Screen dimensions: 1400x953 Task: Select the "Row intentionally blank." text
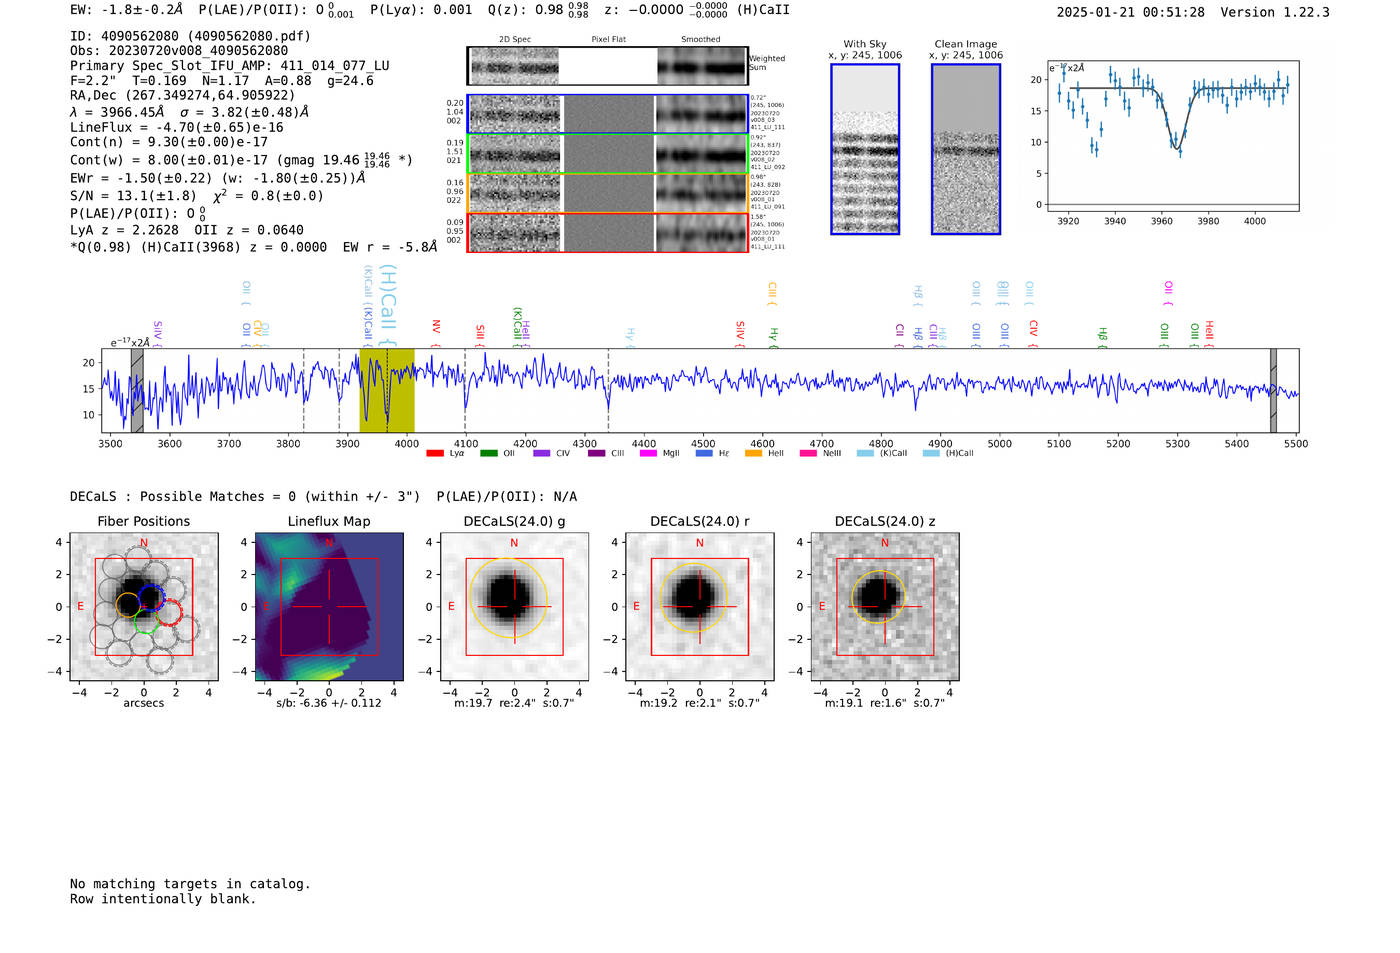pyautogui.click(x=163, y=899)
